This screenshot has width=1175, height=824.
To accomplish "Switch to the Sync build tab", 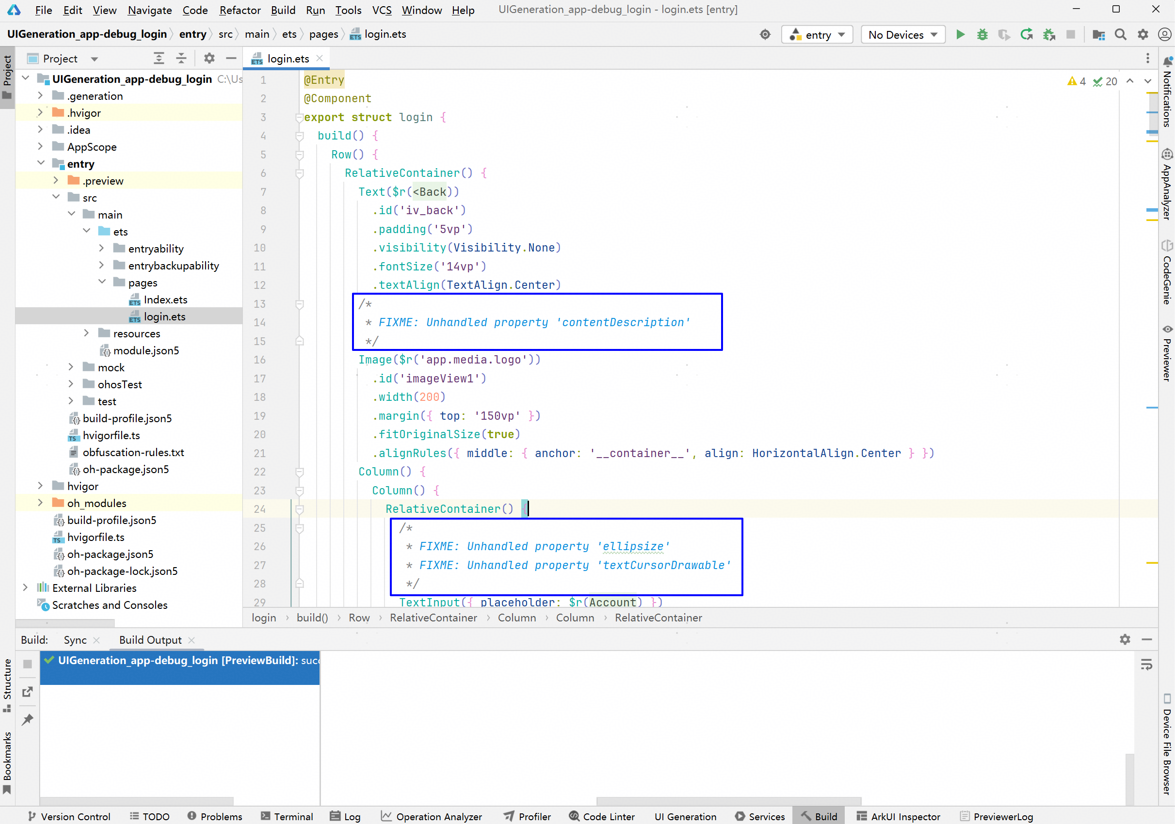I will pos(75,640).
